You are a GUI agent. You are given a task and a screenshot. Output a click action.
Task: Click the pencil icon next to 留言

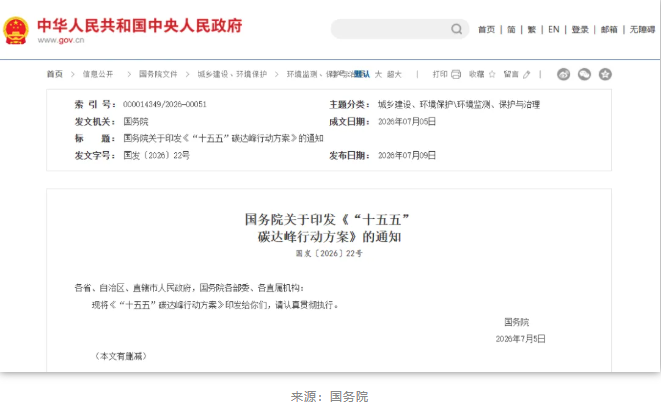tap(527, 75)
